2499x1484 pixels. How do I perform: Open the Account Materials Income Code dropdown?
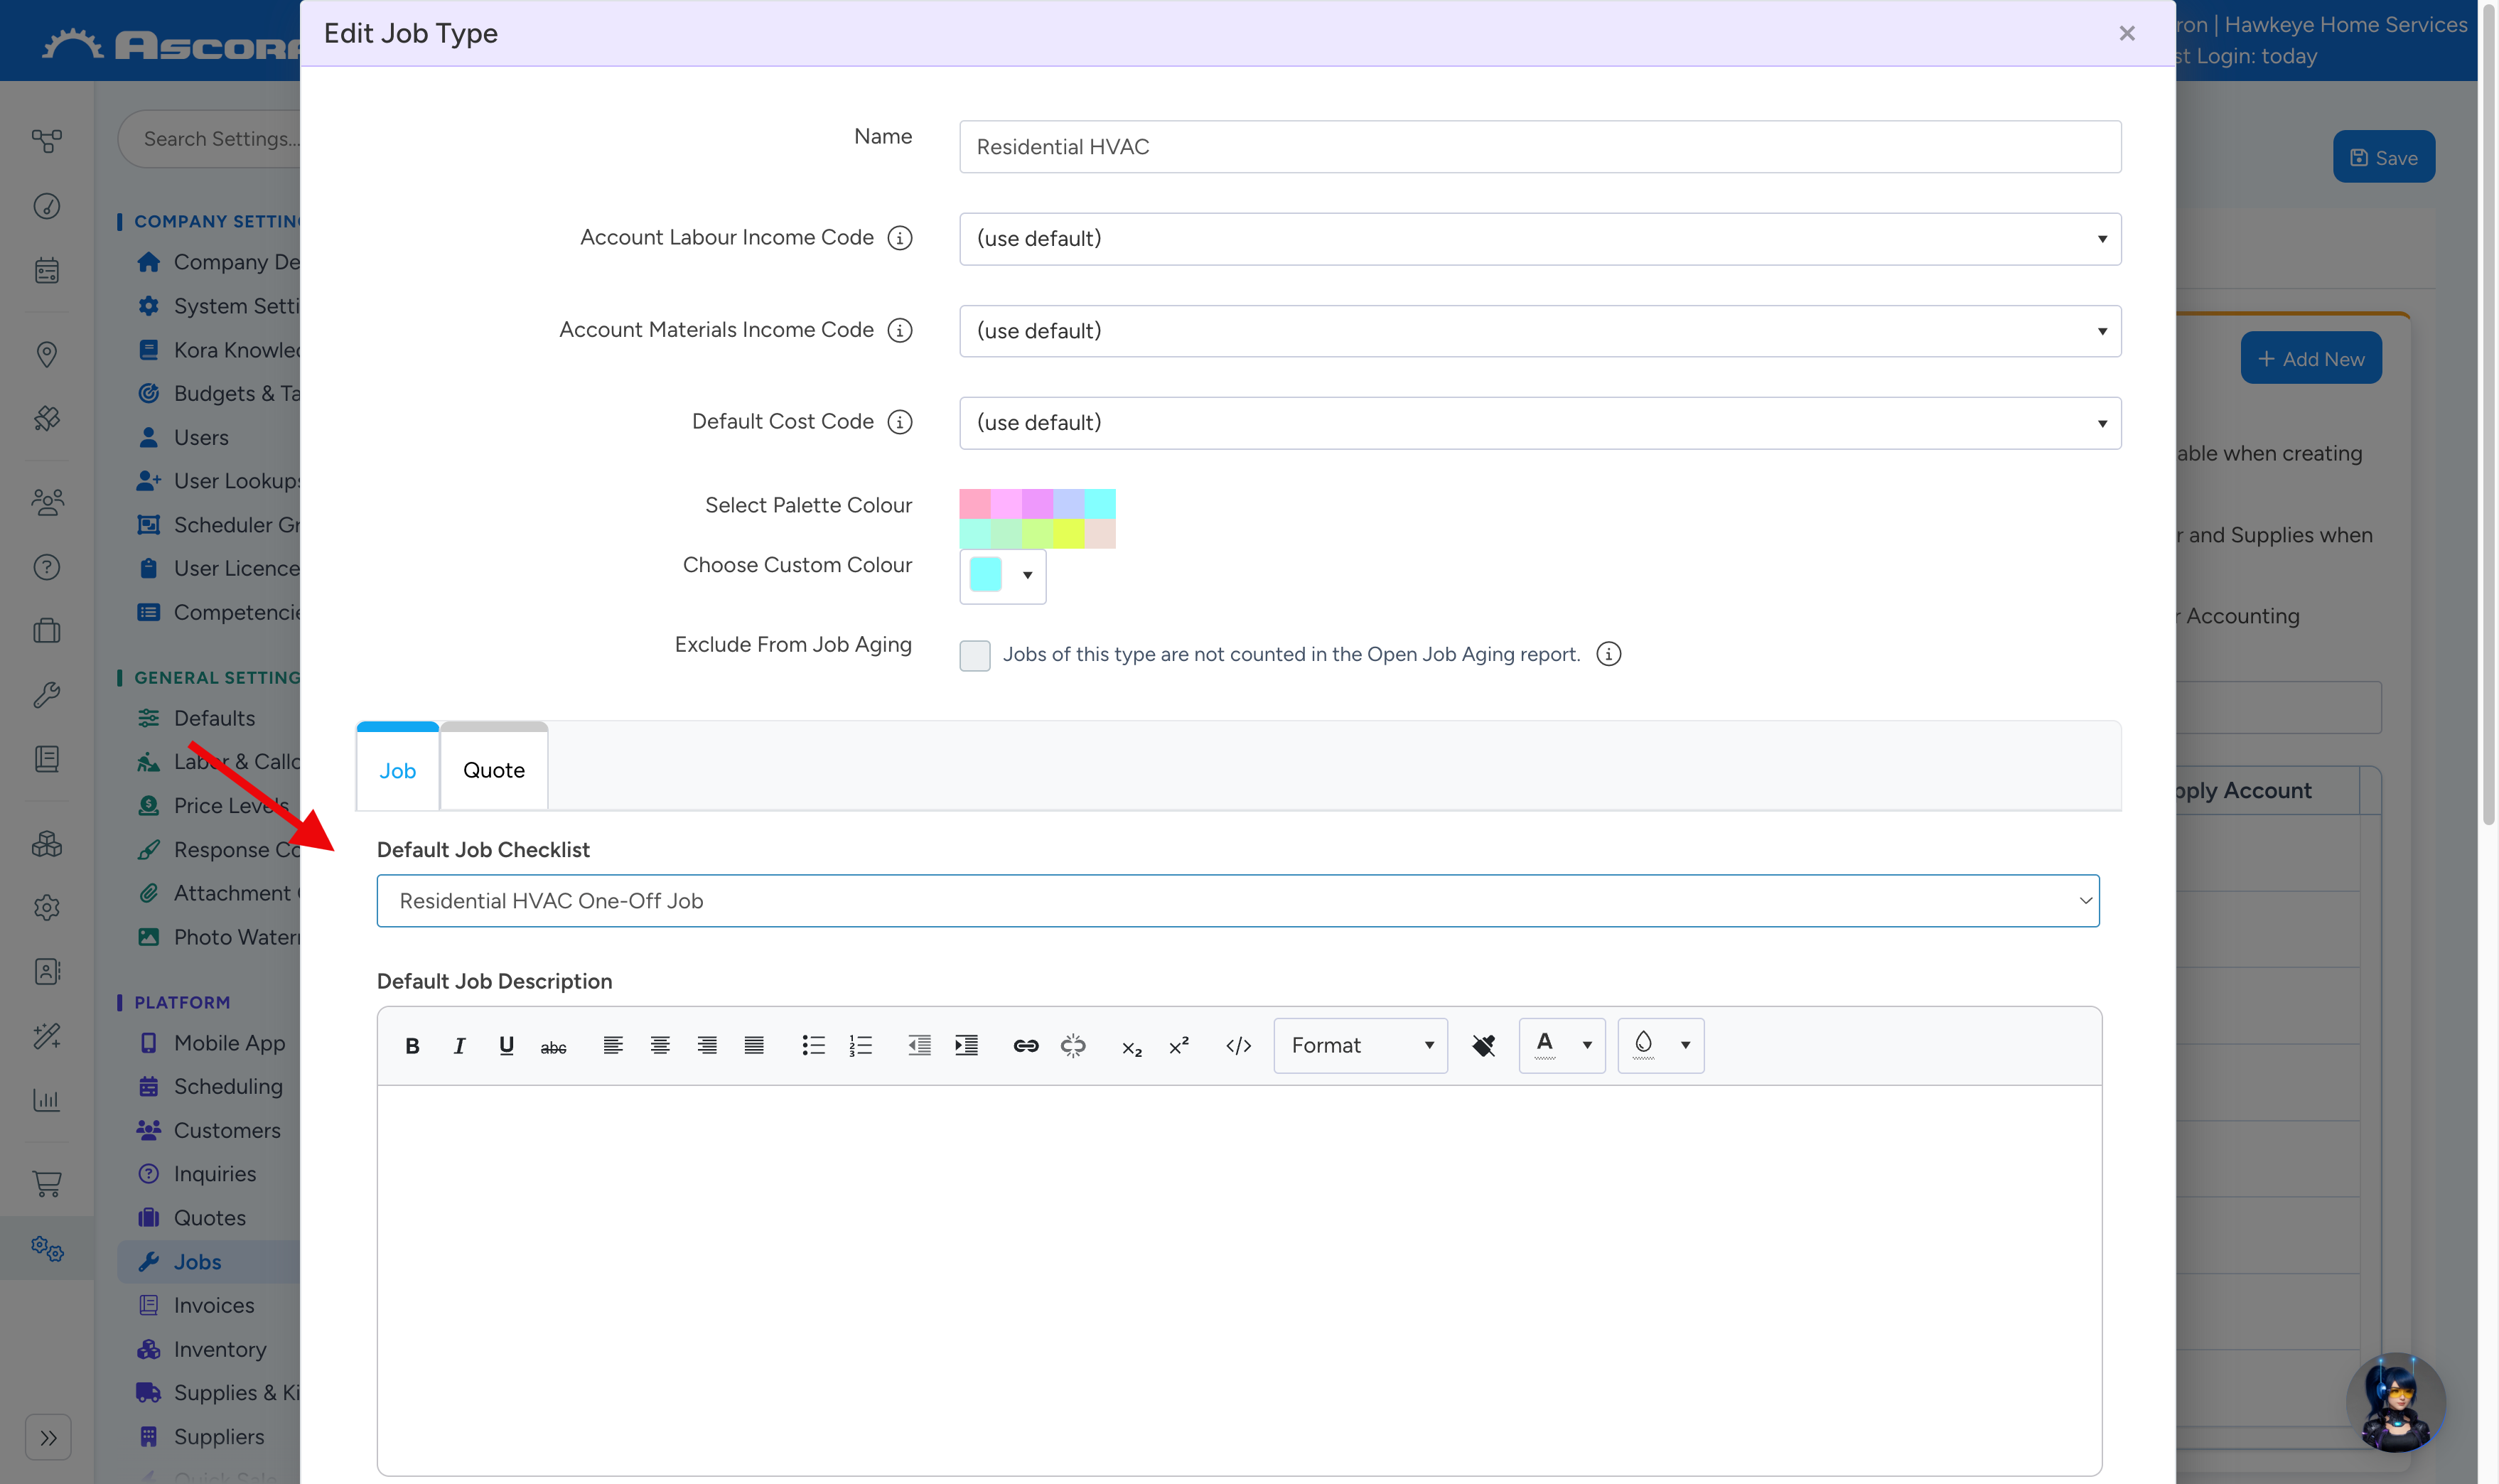click(x=1540, y=331)
